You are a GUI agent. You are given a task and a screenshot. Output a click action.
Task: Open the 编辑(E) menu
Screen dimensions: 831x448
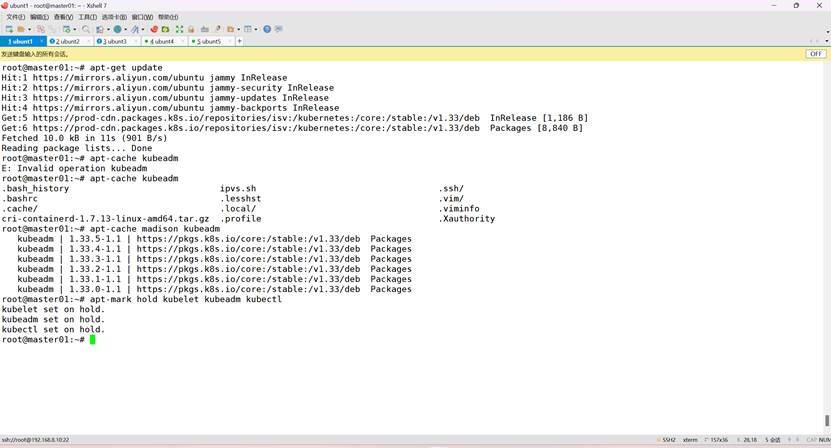click(39, 17)
